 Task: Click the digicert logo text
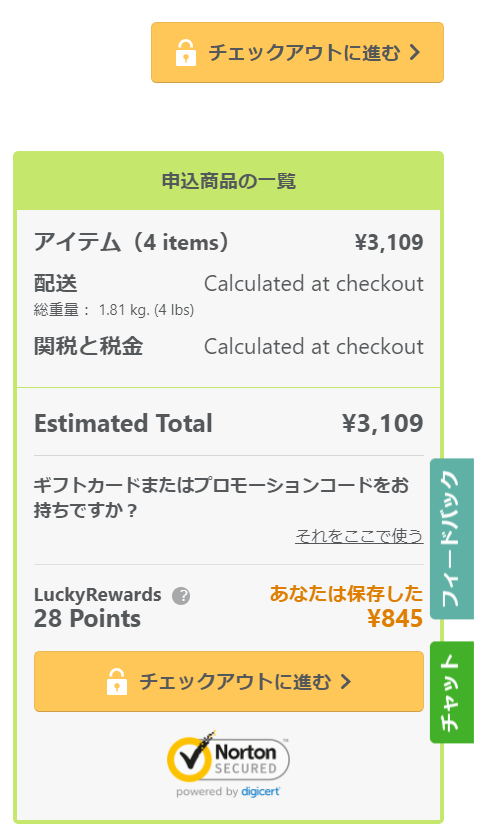tap(260, 792)
